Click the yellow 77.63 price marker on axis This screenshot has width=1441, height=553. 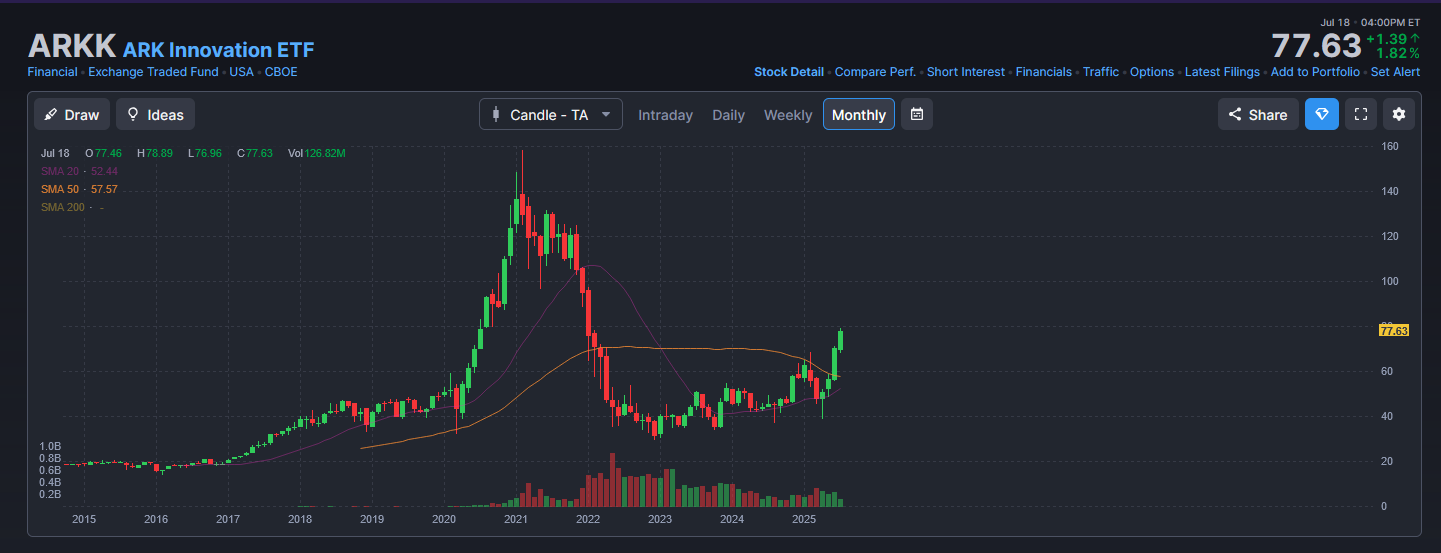click(x=1394, y=330)
